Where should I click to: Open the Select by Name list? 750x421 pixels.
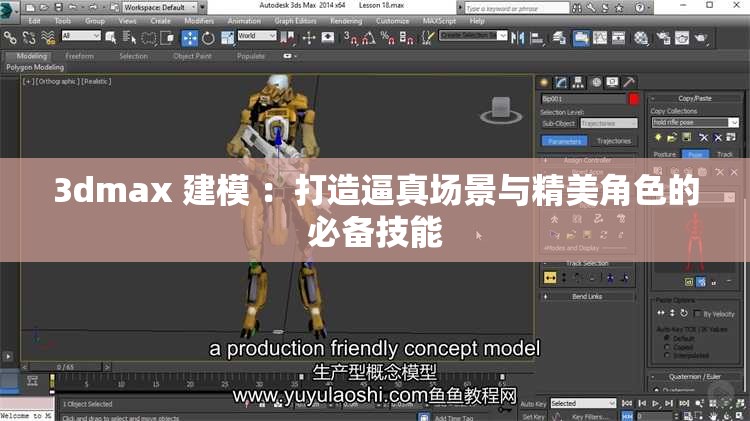click(x=130, y=37)
